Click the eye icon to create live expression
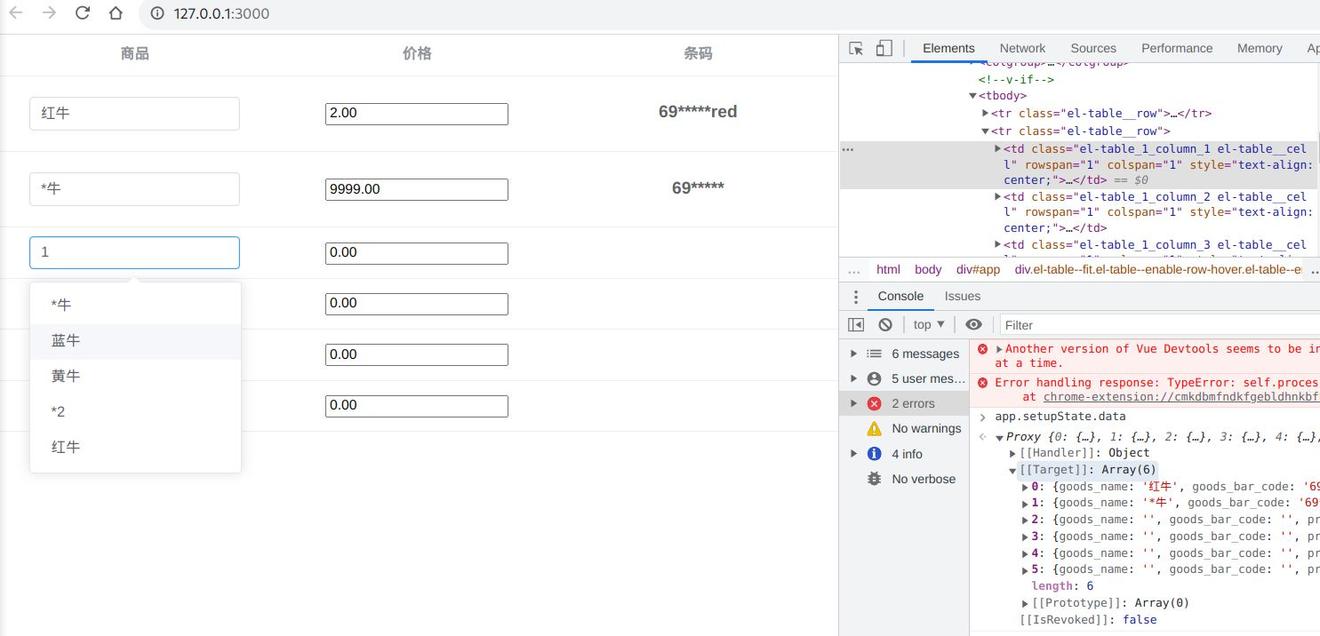Image resolution: width=1320 pixels, height=636 pixels. pos(973,324)
